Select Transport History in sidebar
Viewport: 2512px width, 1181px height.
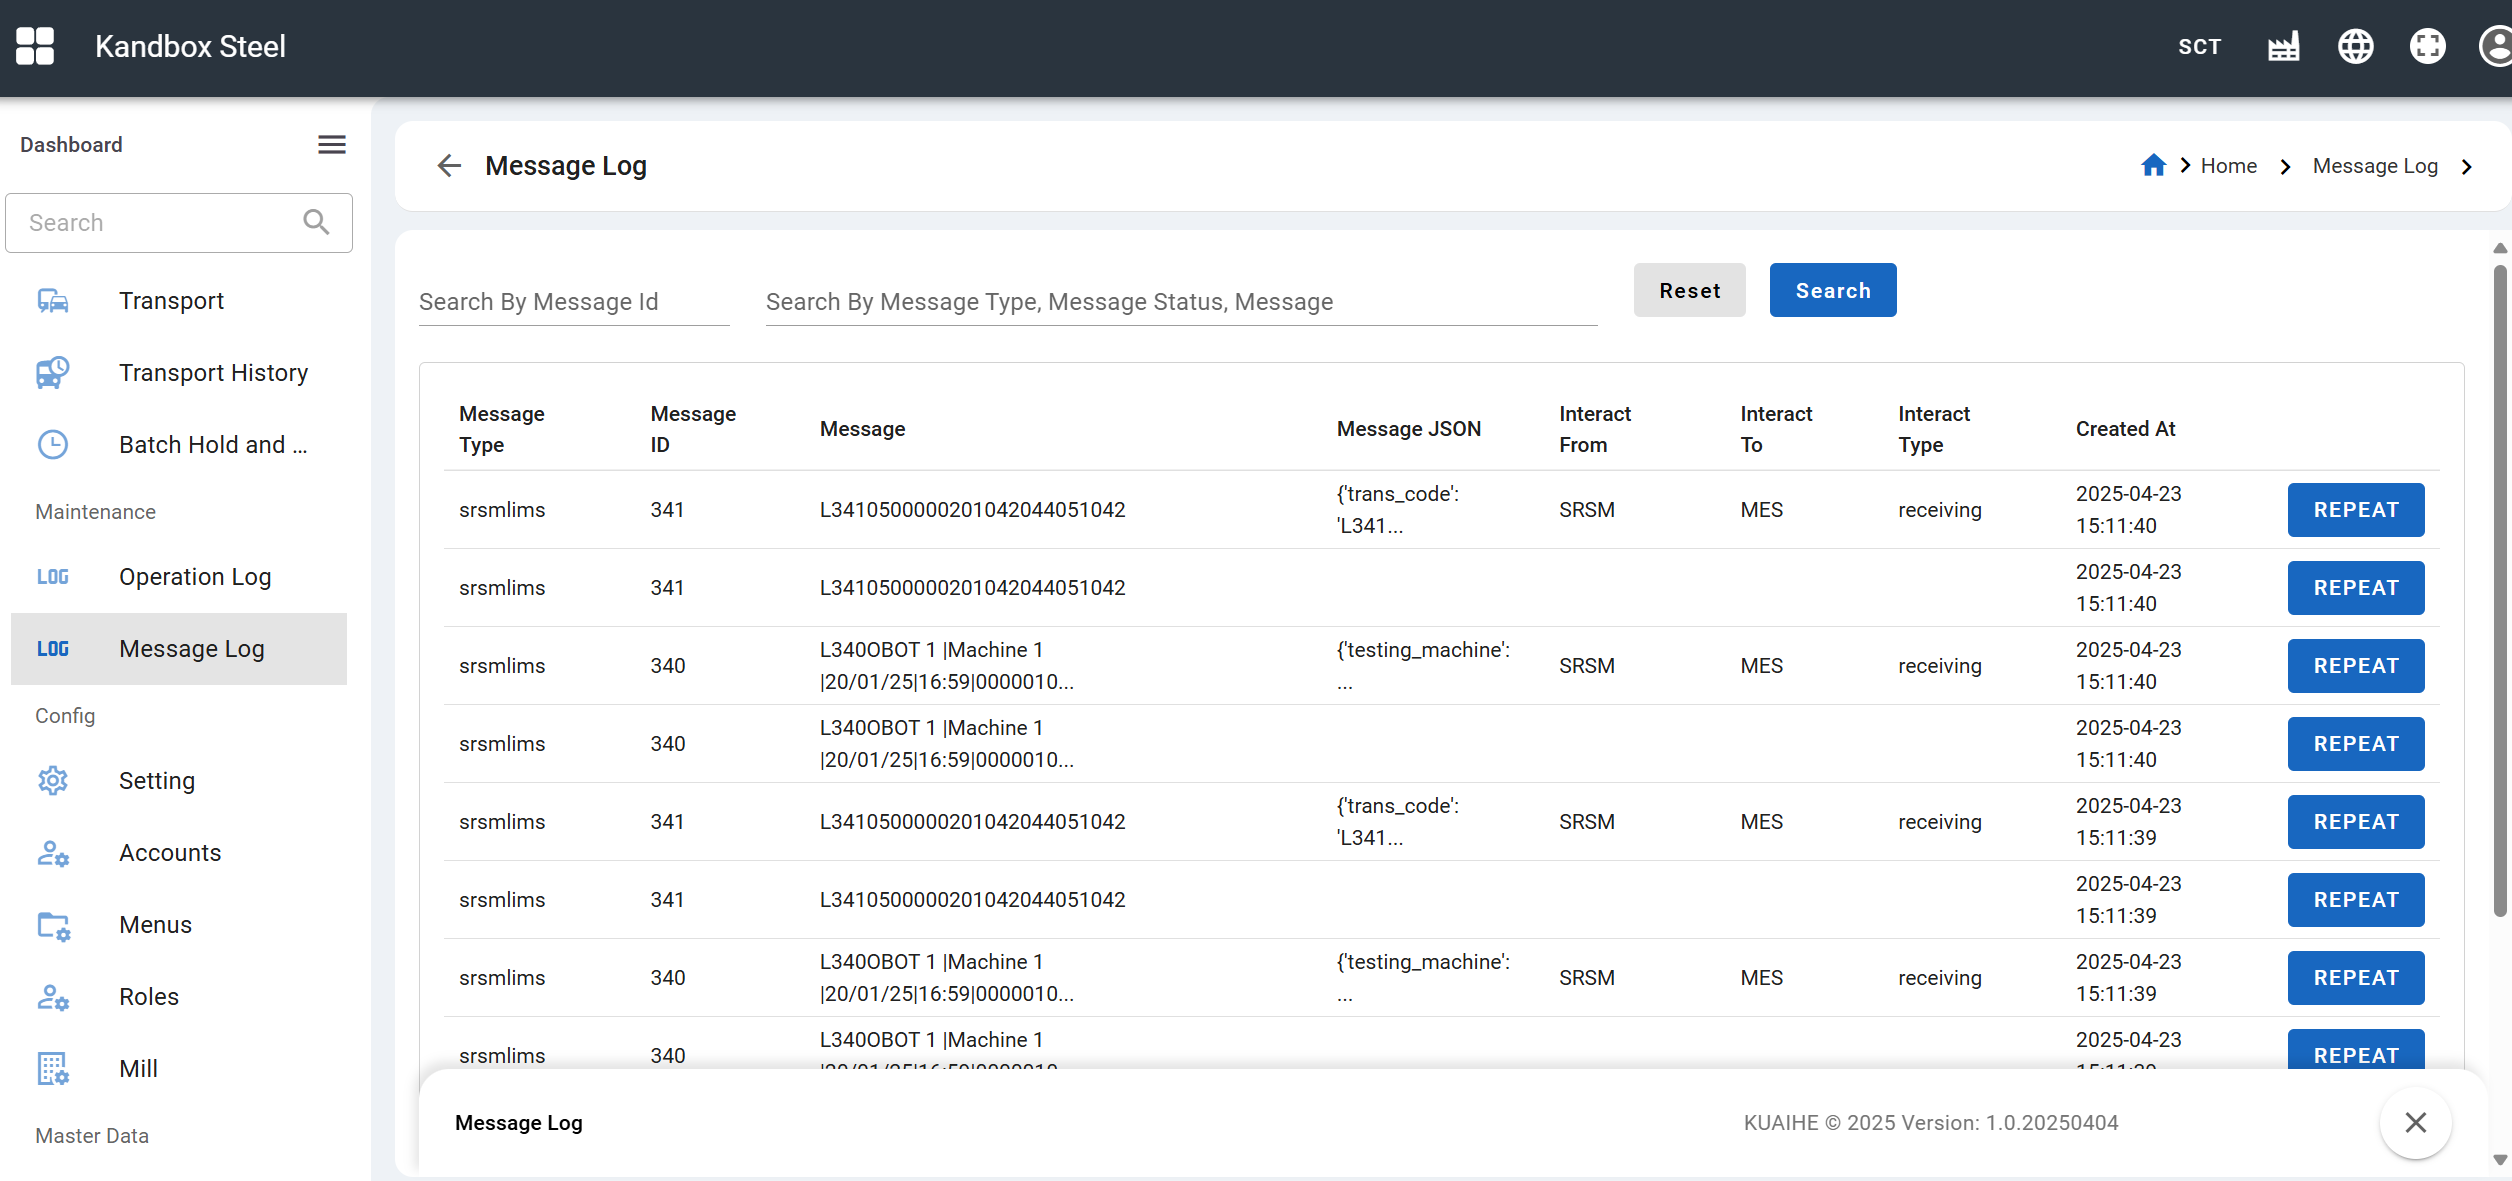pos(213,373)
